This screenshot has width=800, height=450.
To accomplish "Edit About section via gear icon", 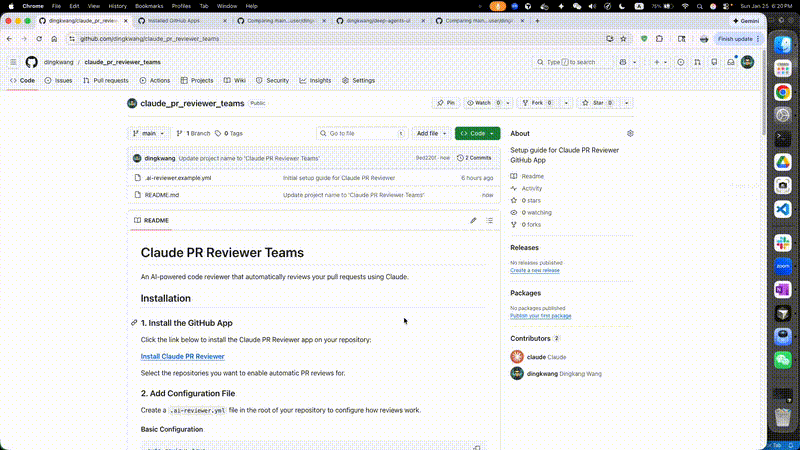I will pyautogui.click(x=630, y=133).
